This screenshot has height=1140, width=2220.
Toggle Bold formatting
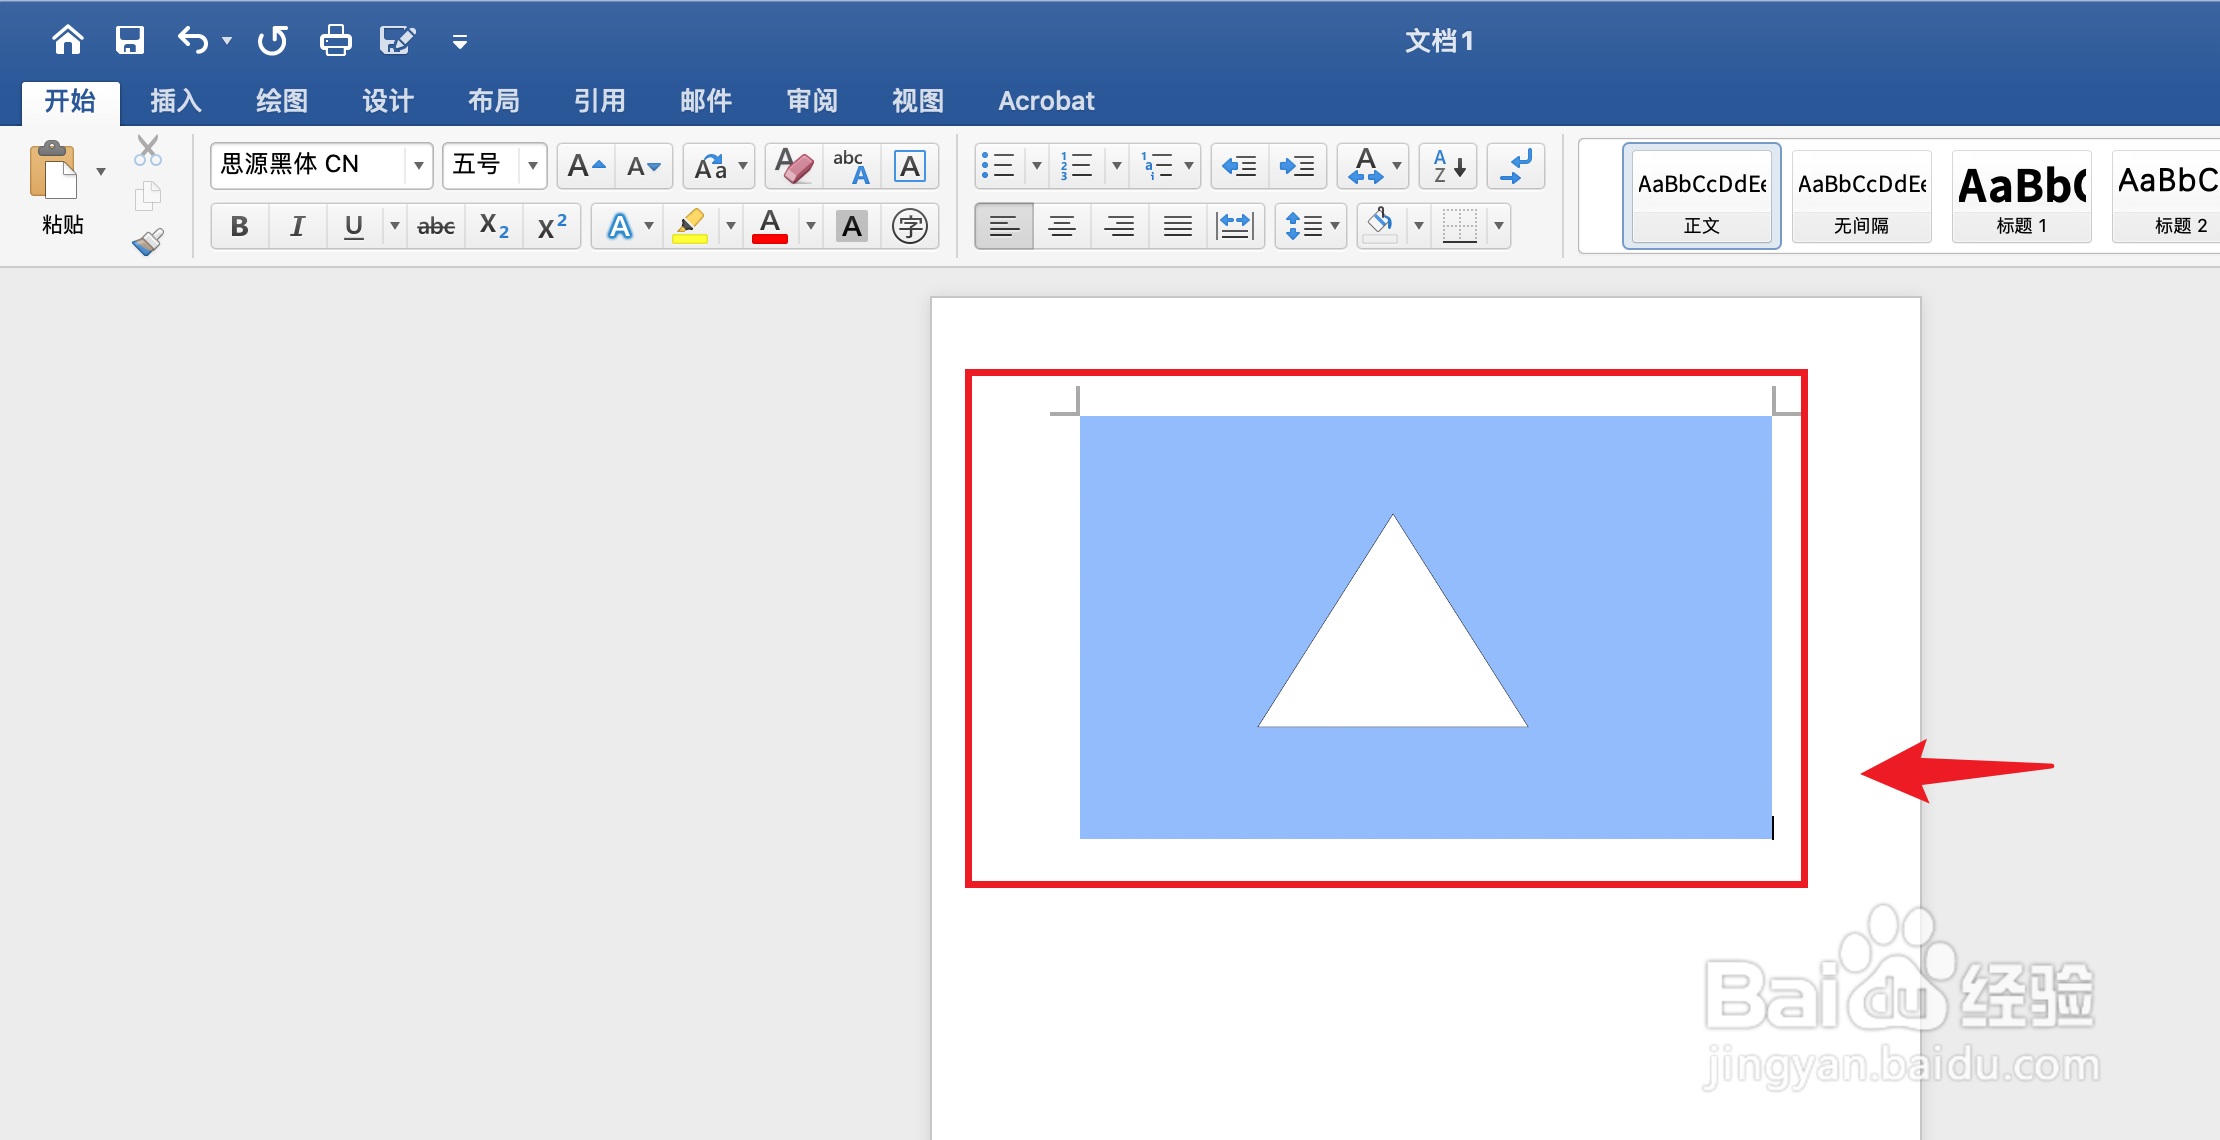(239, 226)
